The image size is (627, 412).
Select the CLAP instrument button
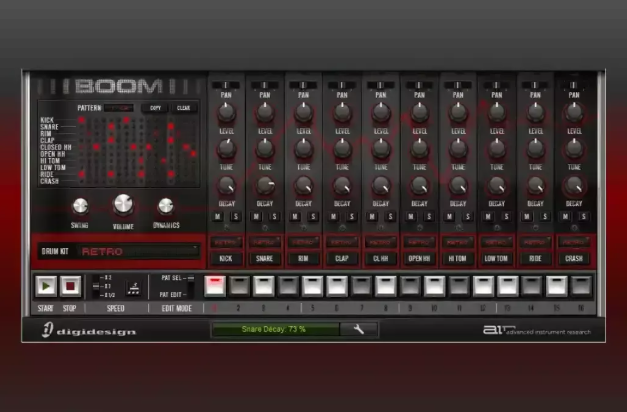tap(342, 259)
